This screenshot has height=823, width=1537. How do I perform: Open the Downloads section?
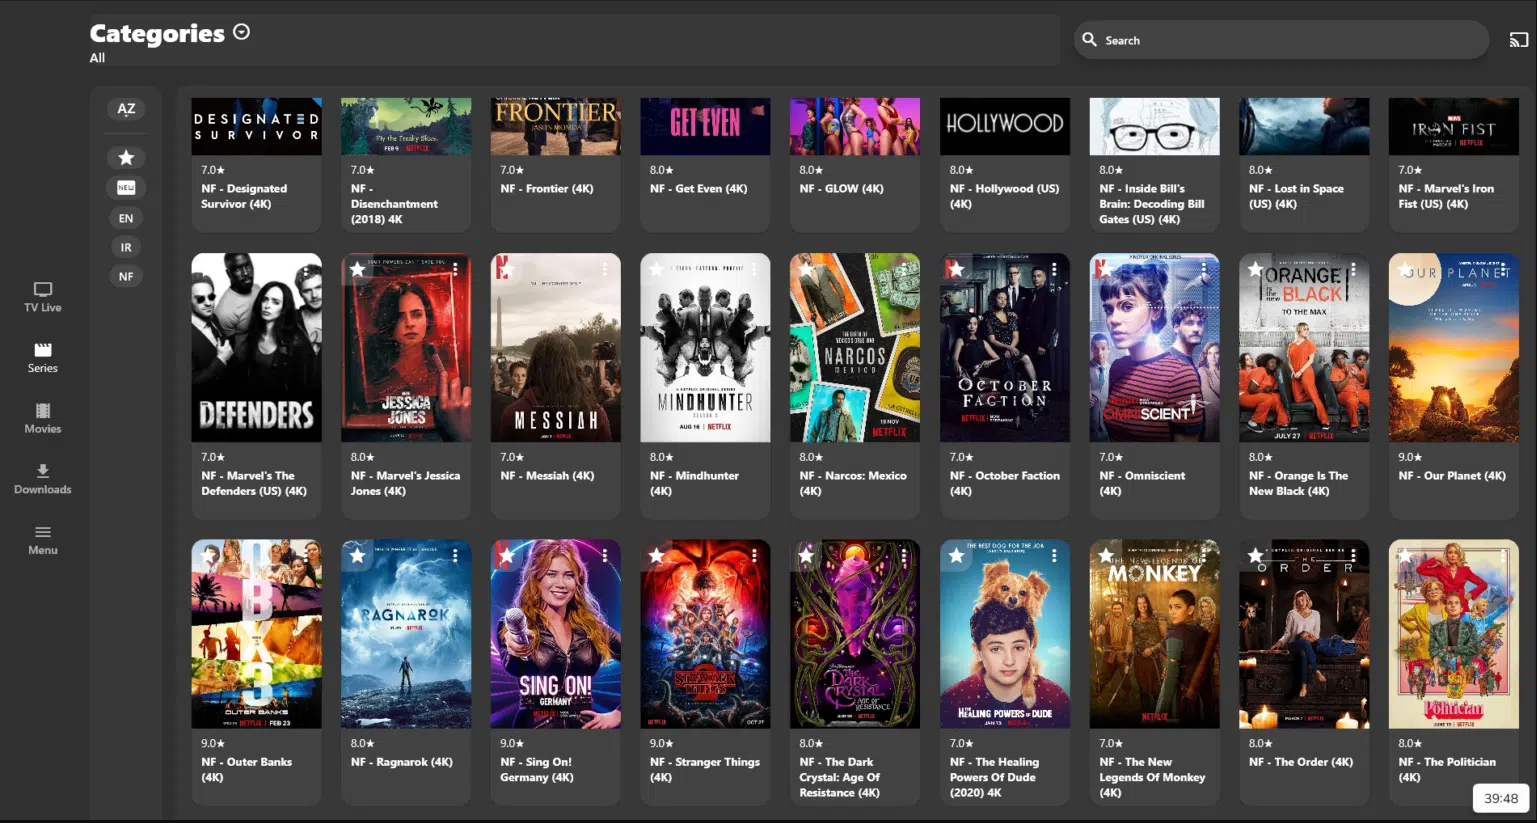[42, 479]
